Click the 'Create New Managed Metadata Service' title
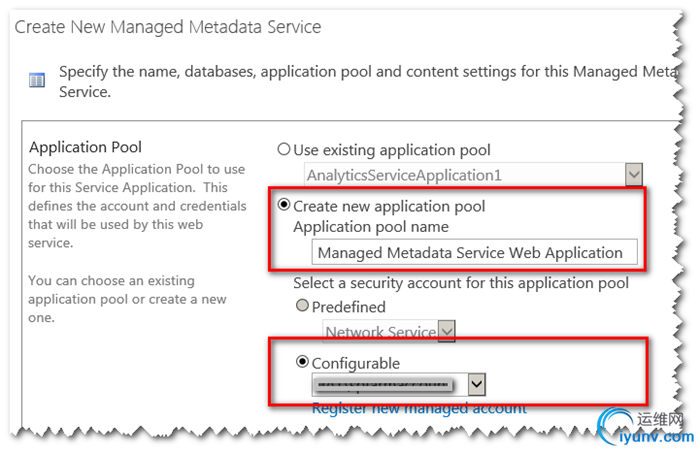700x453 pixels. pos(168,27)
